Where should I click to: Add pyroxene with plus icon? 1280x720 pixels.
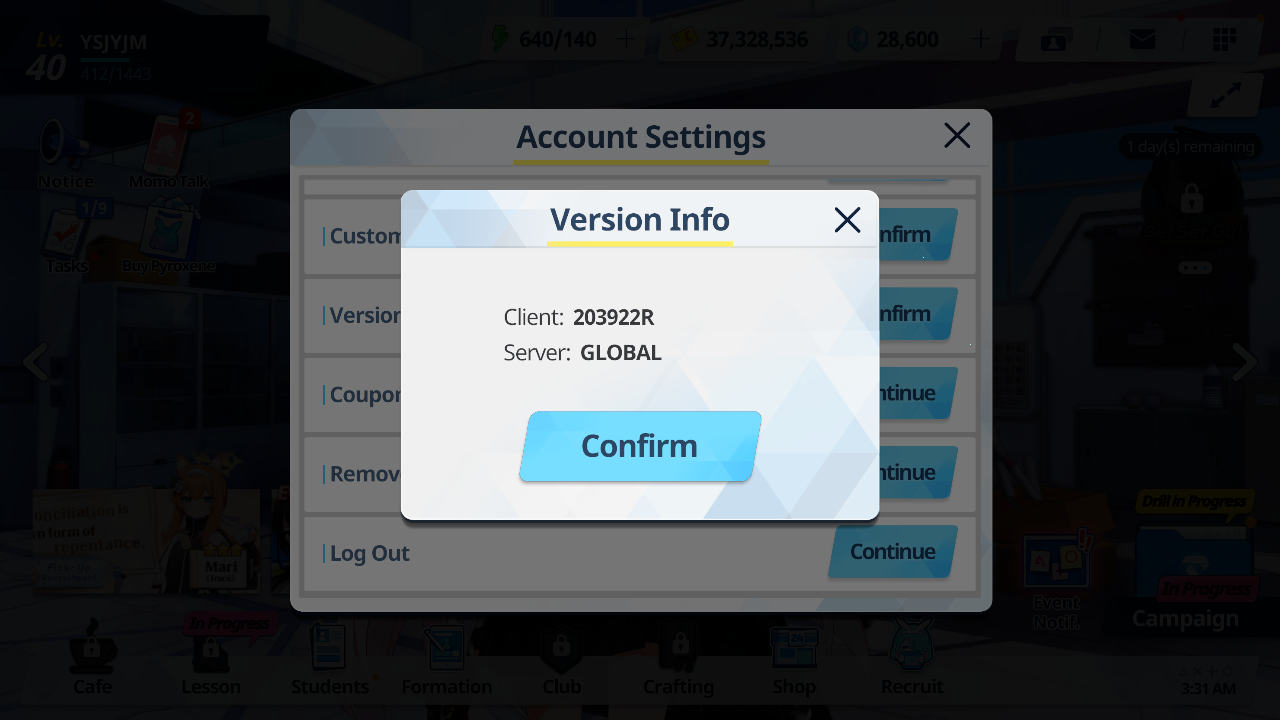(x=981, y=39)
